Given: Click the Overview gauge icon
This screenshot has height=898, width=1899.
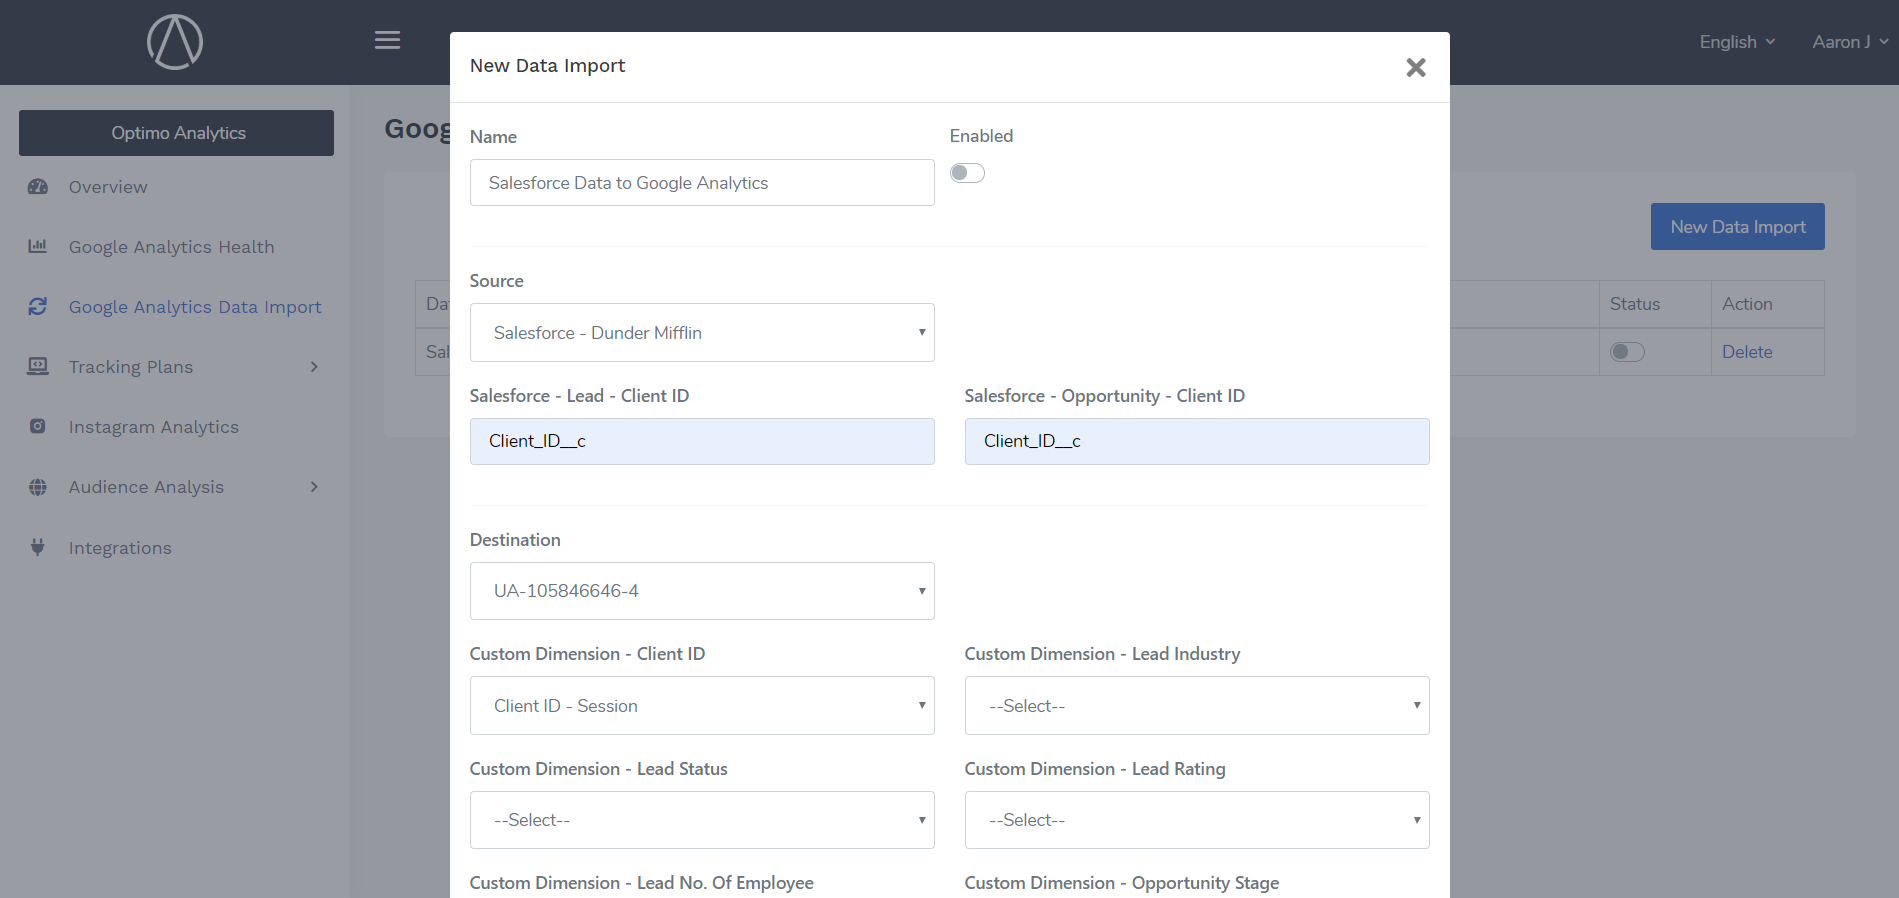Looking at the screenshot, I should point(38,187).
